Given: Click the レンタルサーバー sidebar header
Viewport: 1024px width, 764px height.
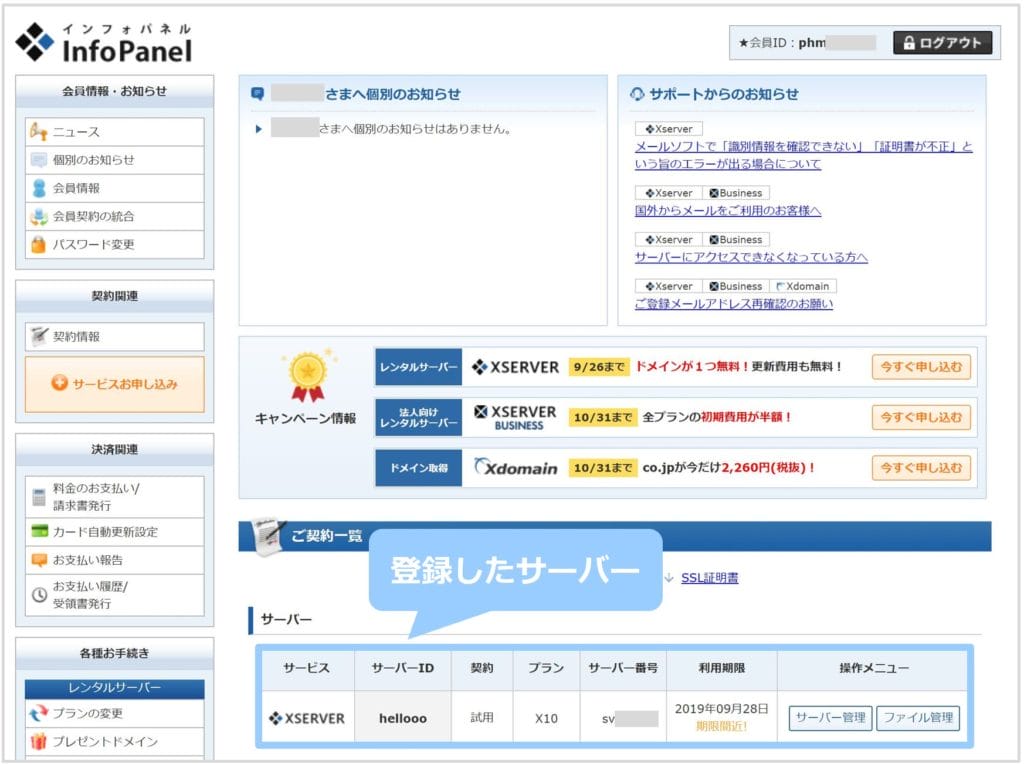Looking at the screenshot, I should coord(114,688).
